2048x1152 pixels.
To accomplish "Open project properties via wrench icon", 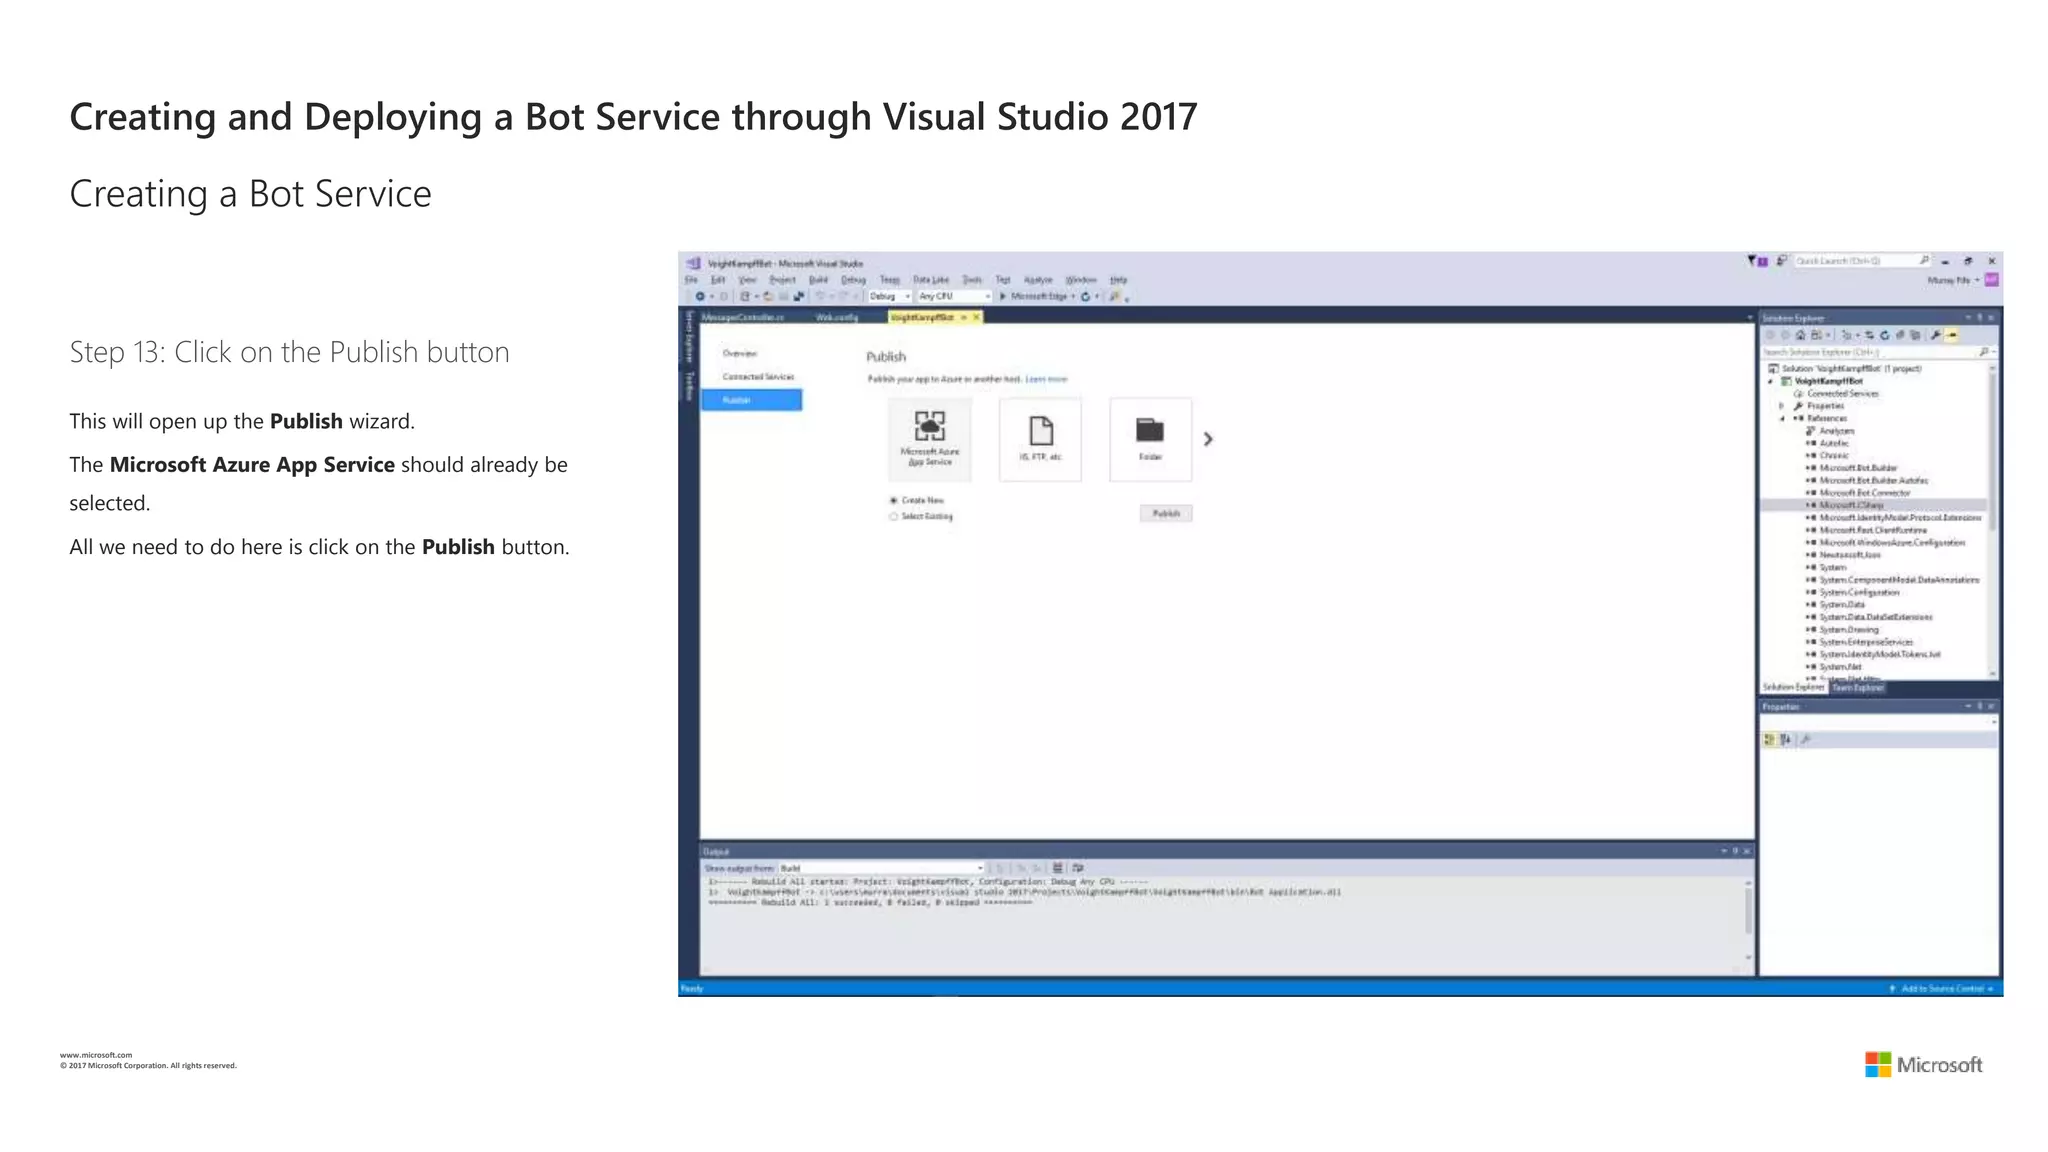I will coord(1935,335).
